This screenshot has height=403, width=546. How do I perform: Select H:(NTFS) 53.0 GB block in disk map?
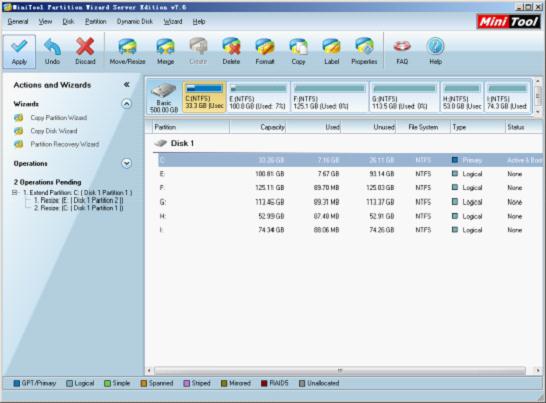tap(462, 97)
